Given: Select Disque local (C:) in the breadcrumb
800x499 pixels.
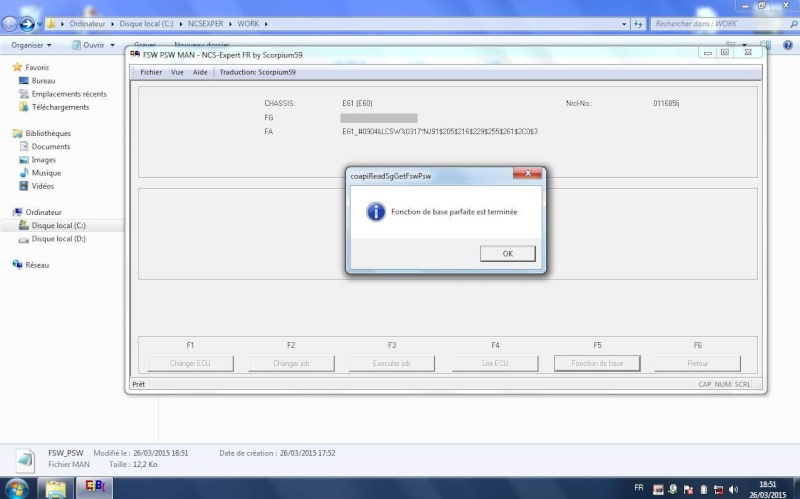Looking at the screenshot, I should pyautogui.click(x=146, y=23).
